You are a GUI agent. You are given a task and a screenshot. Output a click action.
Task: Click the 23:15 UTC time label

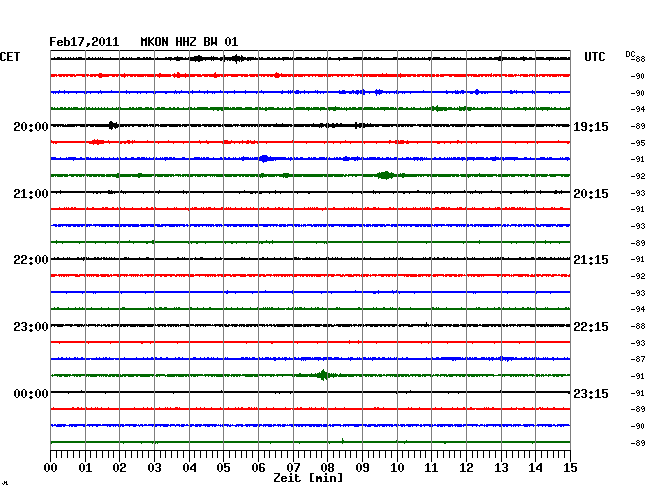591,393
